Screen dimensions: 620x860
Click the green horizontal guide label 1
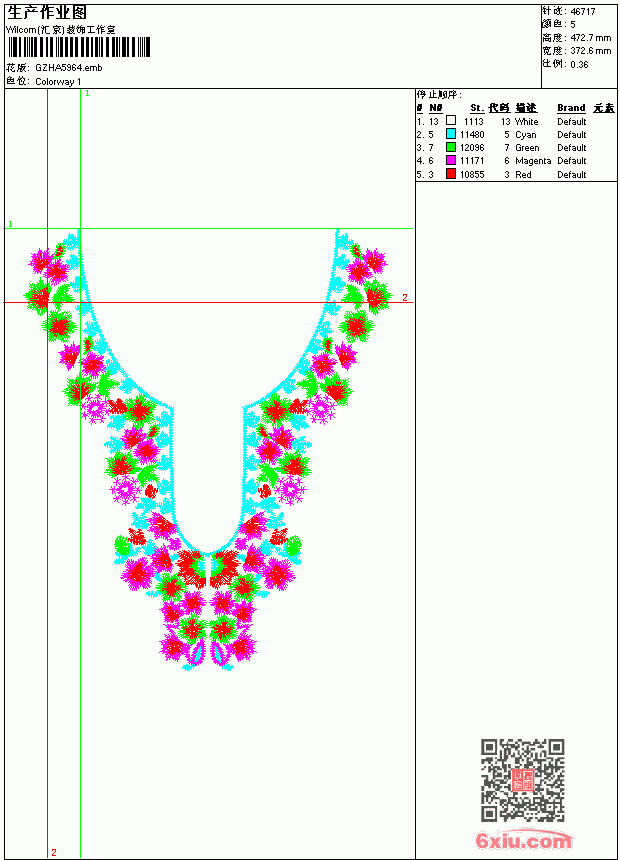pos(10,224)
